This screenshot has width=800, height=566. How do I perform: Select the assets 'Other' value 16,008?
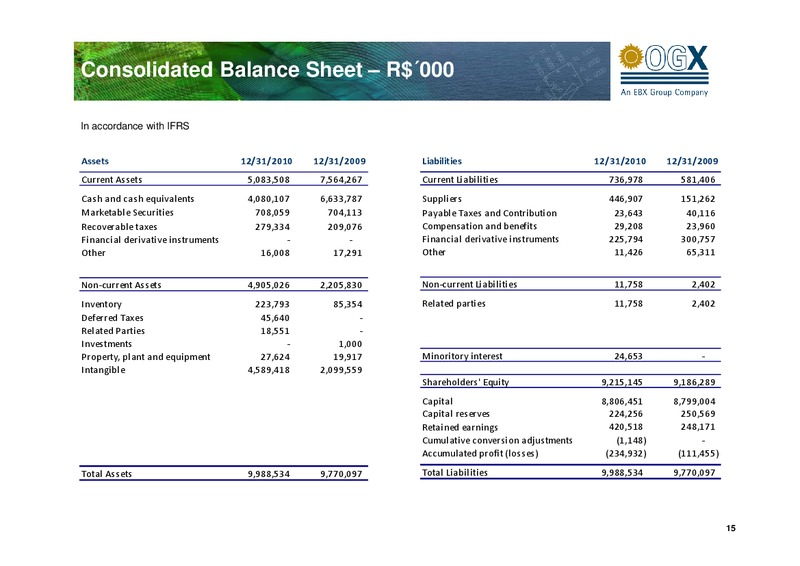[275, 253]
